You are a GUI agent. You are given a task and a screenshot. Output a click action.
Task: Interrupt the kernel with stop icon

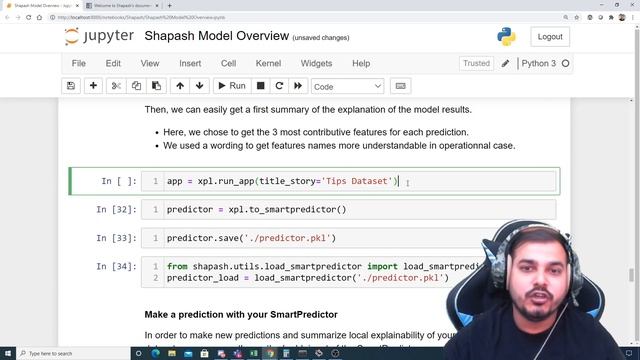click(x=260, y=86)
